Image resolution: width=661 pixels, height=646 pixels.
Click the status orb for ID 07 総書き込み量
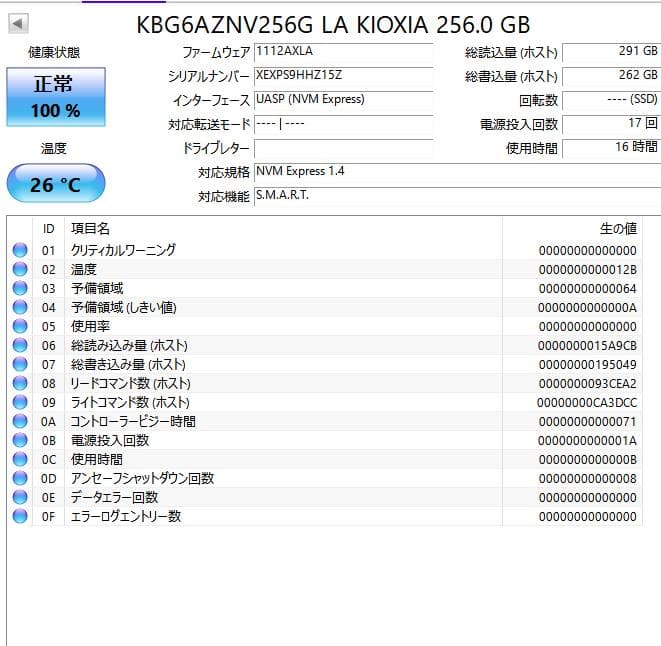[x=20, y=364]
